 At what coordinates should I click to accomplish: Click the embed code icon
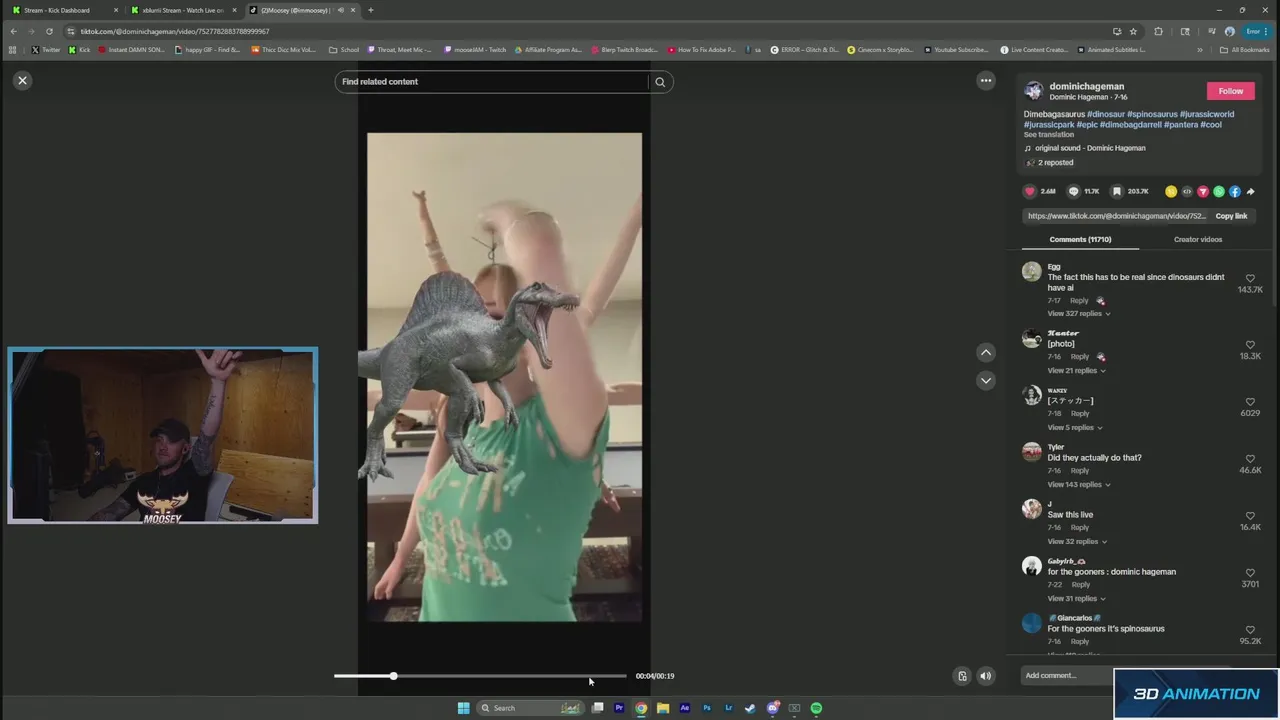[x=1187, y=191]
